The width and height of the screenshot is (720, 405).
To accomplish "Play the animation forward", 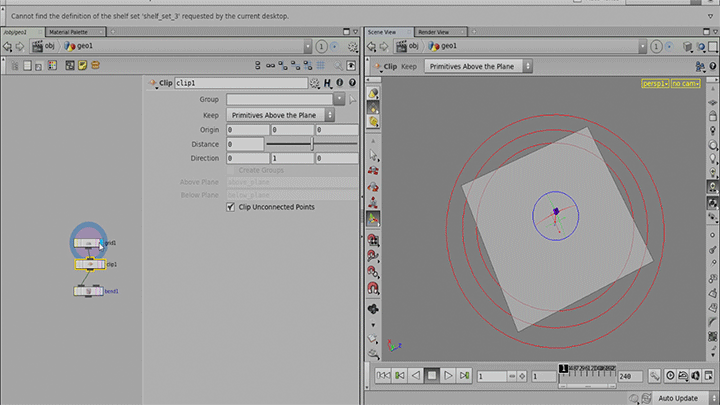I will [448, 376].
